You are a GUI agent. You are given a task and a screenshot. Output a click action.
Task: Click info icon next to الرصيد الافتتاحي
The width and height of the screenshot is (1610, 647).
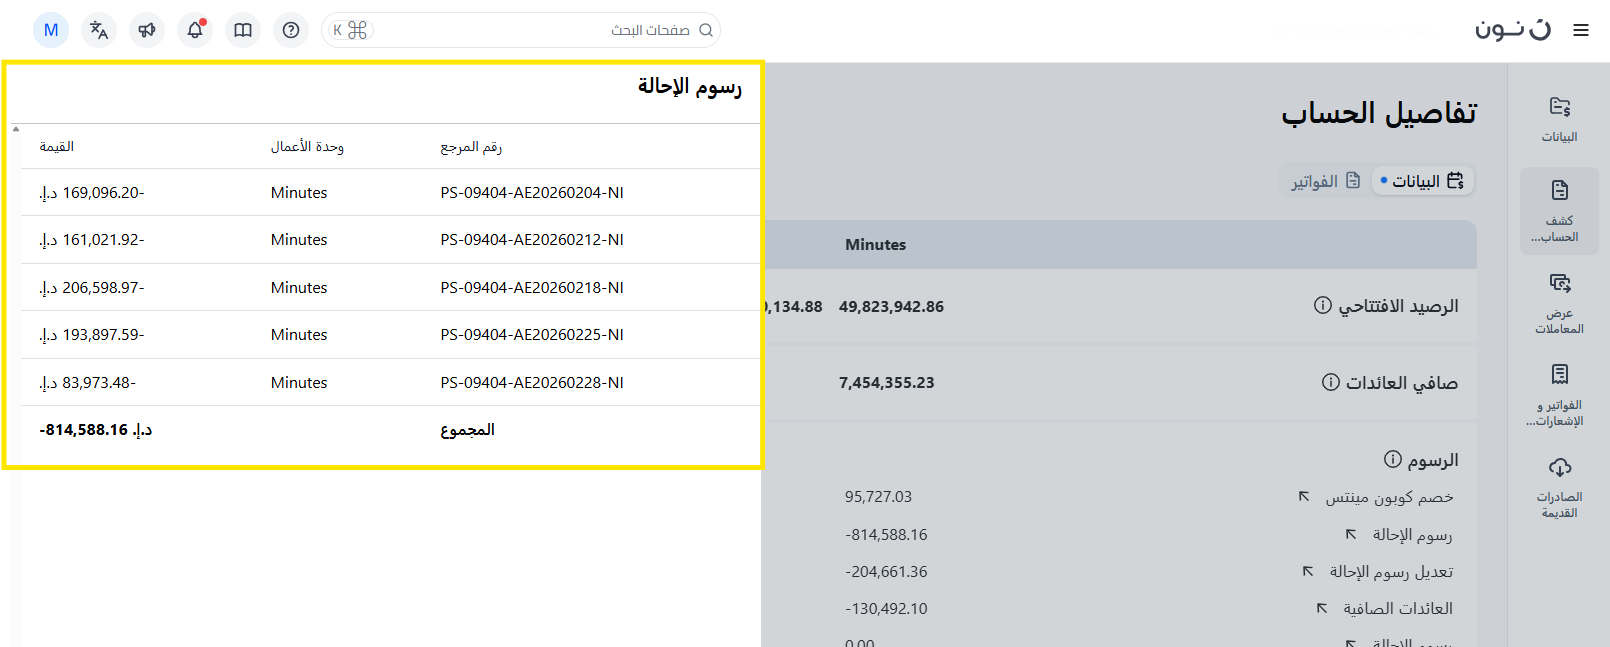(1322, 305)
